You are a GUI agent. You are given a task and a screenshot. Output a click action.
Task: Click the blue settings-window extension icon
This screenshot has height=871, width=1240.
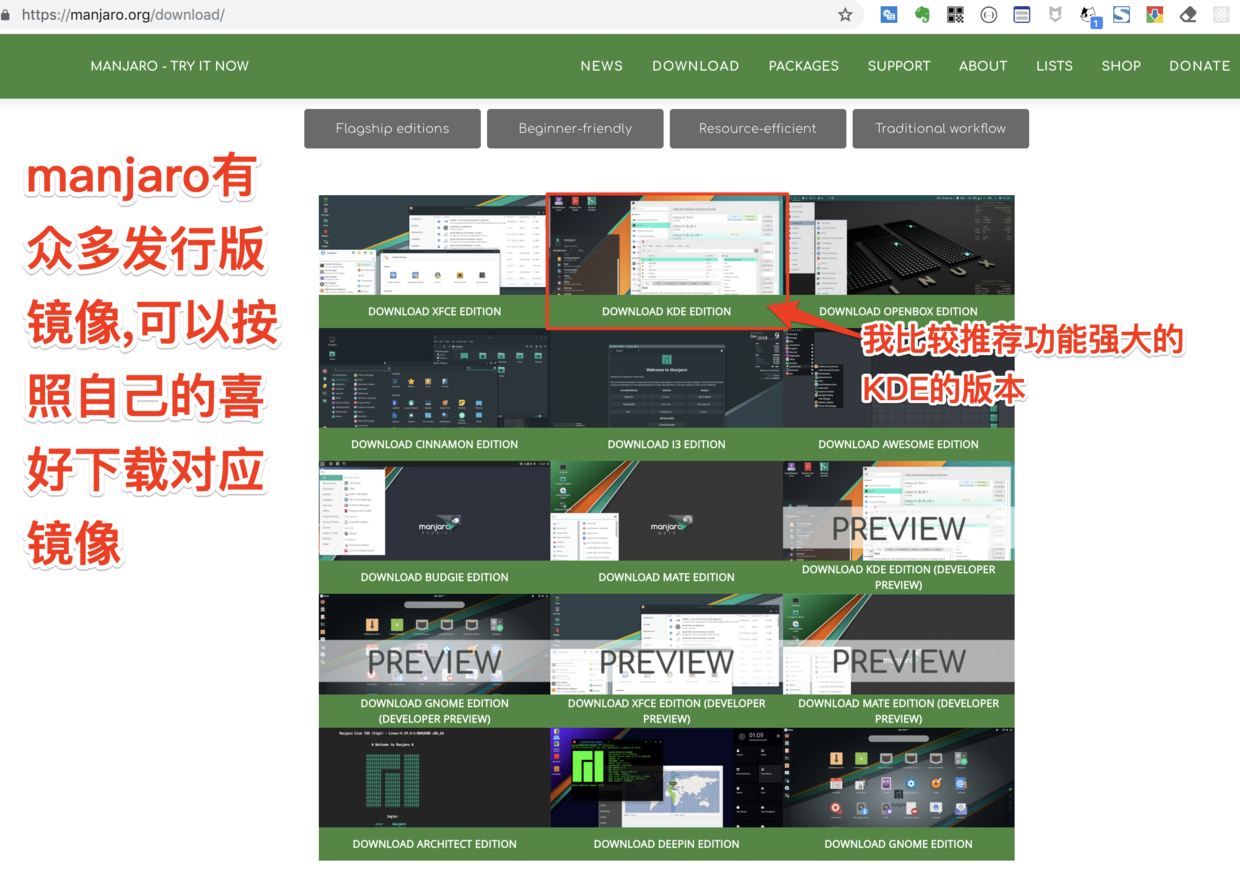click(889, 15)
